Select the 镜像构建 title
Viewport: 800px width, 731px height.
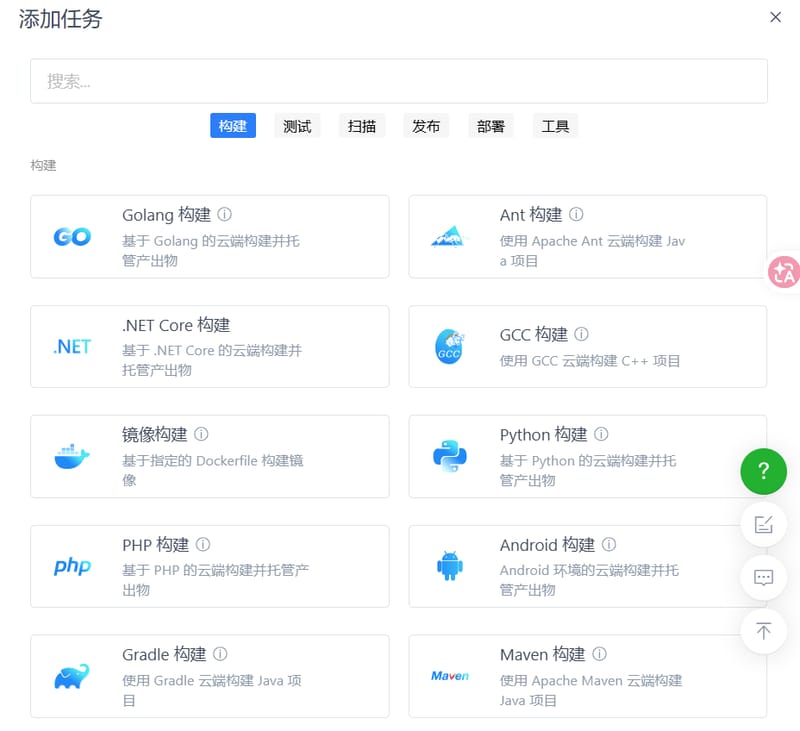[x=155, y=435]
